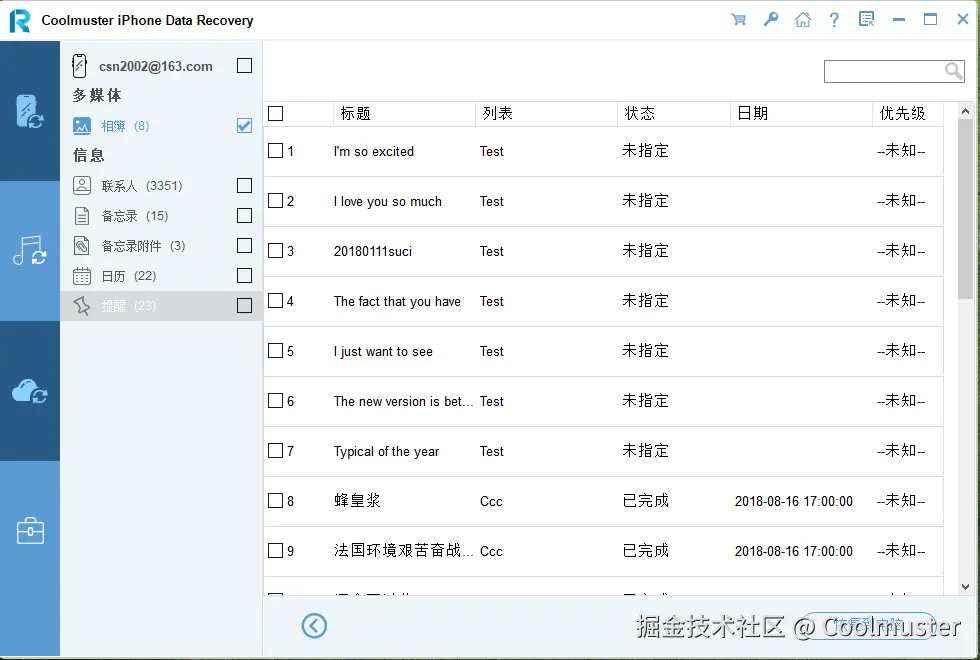Click the csn2002@163.com account label

156,66
